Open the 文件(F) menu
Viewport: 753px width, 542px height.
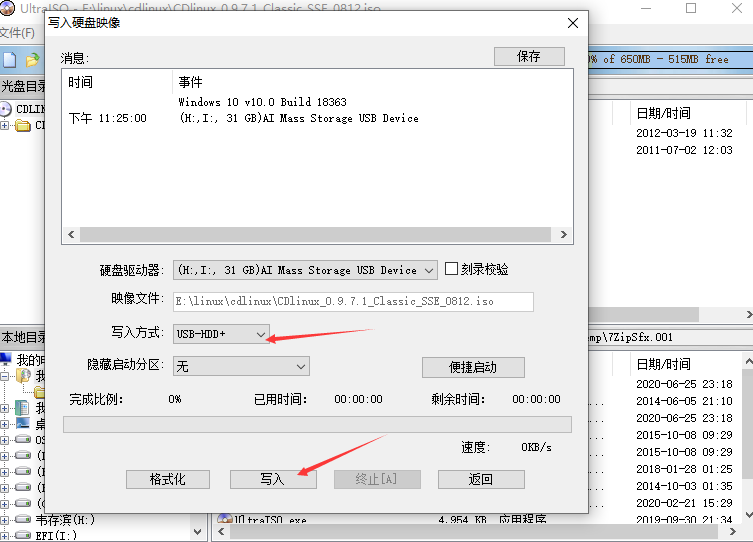tap(17, 33)
